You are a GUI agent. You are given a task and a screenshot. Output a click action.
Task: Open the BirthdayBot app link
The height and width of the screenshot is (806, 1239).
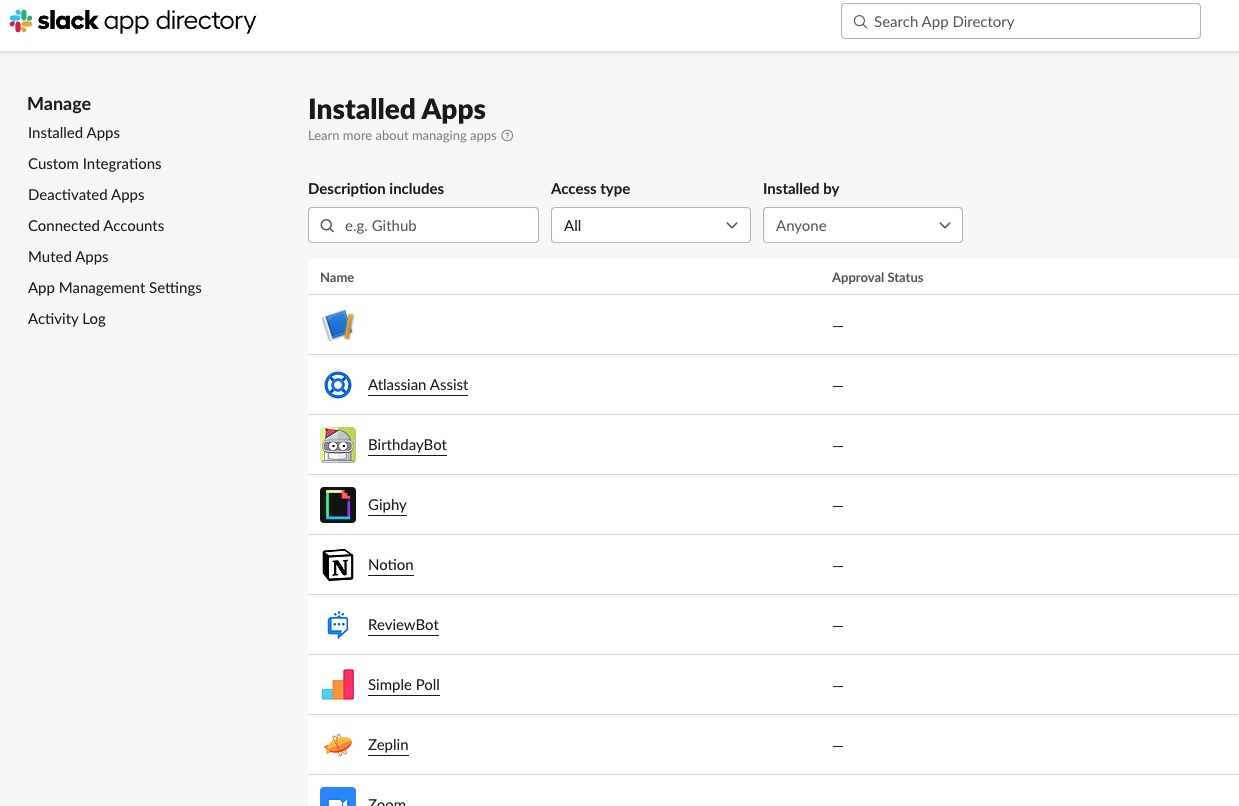click(407, 445)
